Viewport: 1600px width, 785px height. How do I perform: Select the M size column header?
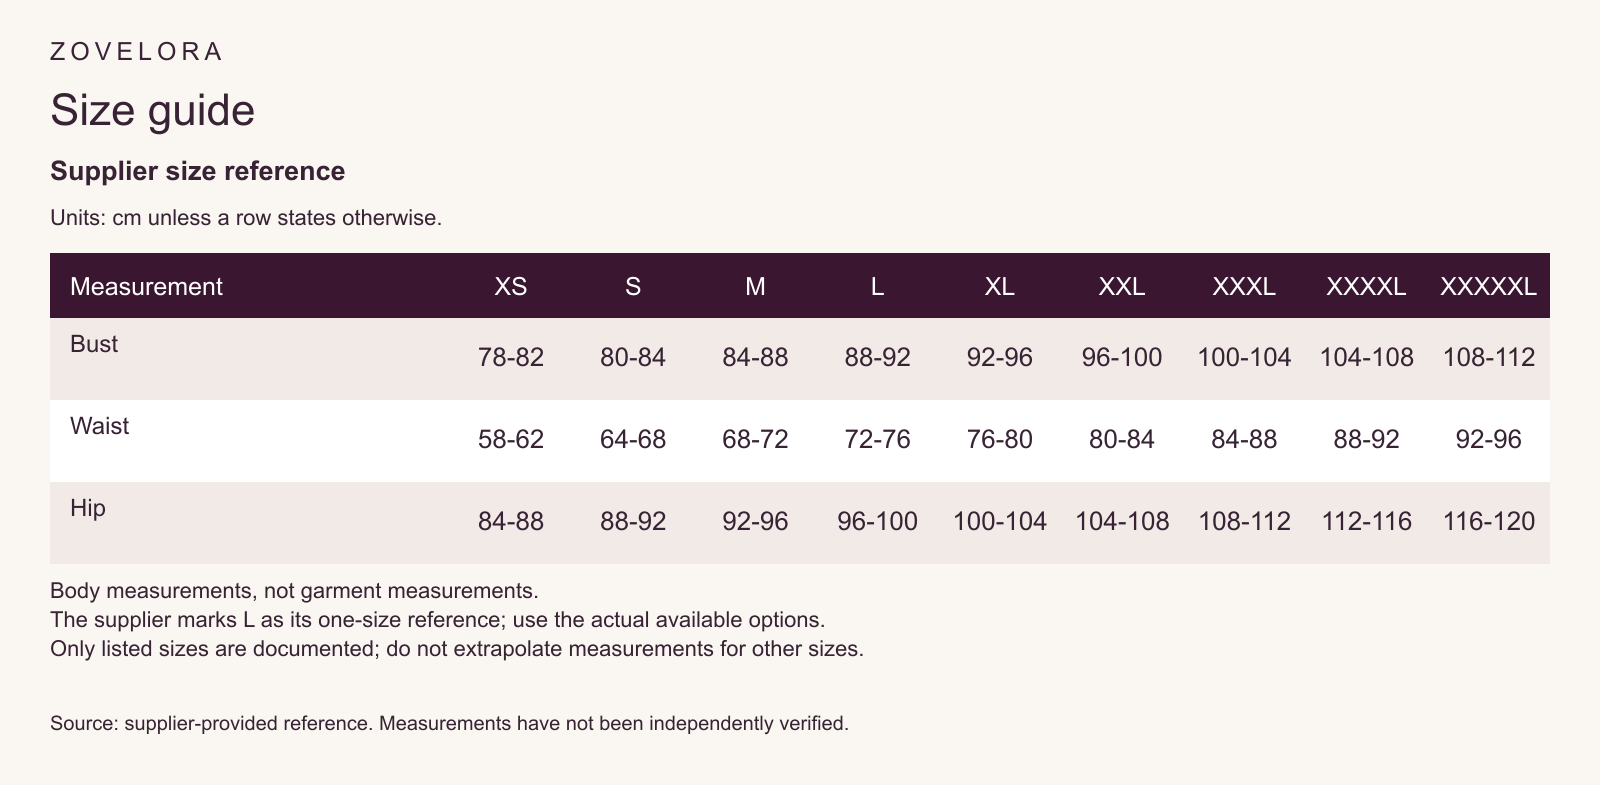pyautogui.click(x=755, y=287)
